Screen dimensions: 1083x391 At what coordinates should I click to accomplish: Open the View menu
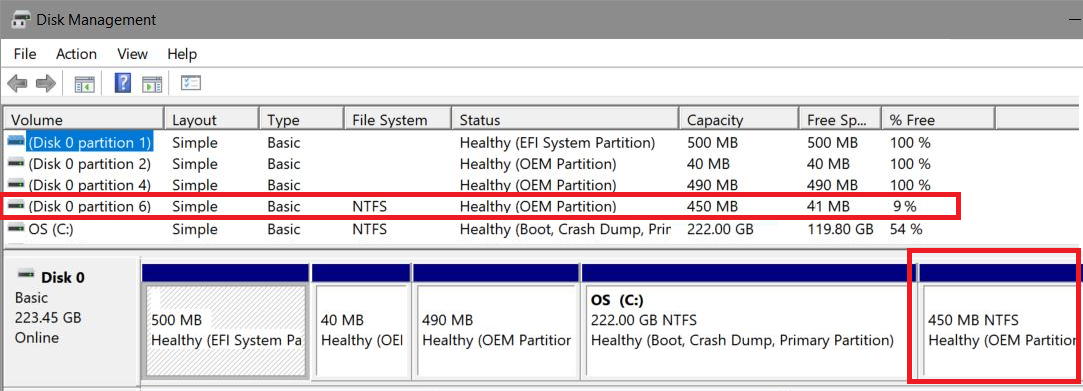coord(132,54)
